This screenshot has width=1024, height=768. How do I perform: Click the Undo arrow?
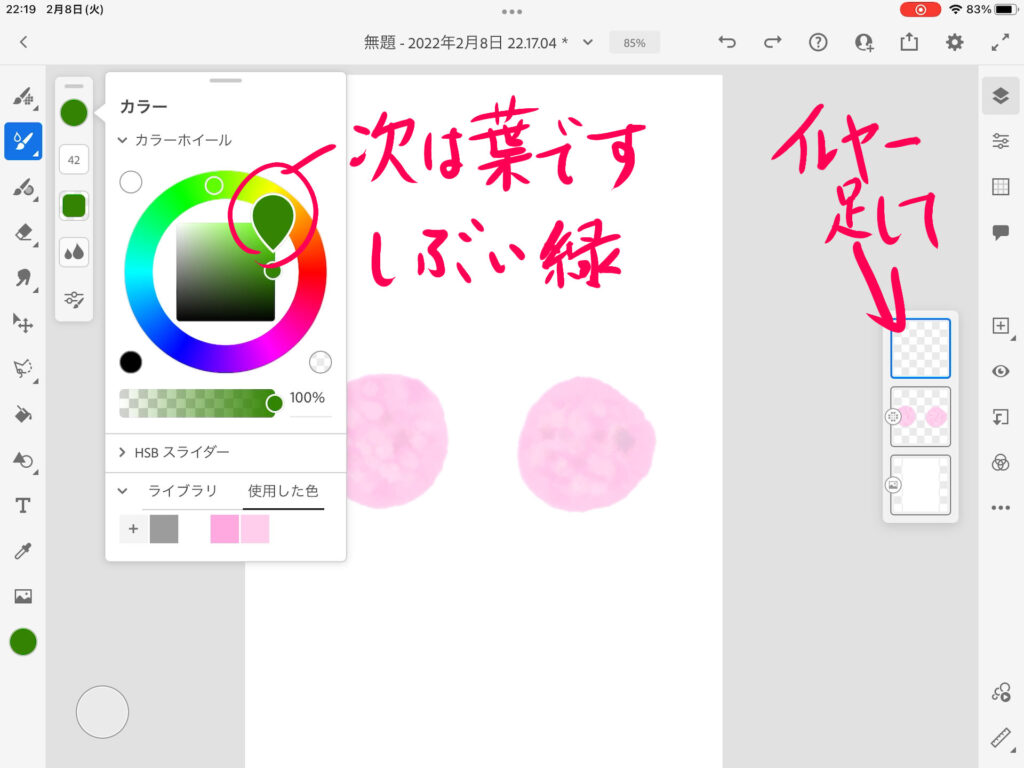pos(727,42)
